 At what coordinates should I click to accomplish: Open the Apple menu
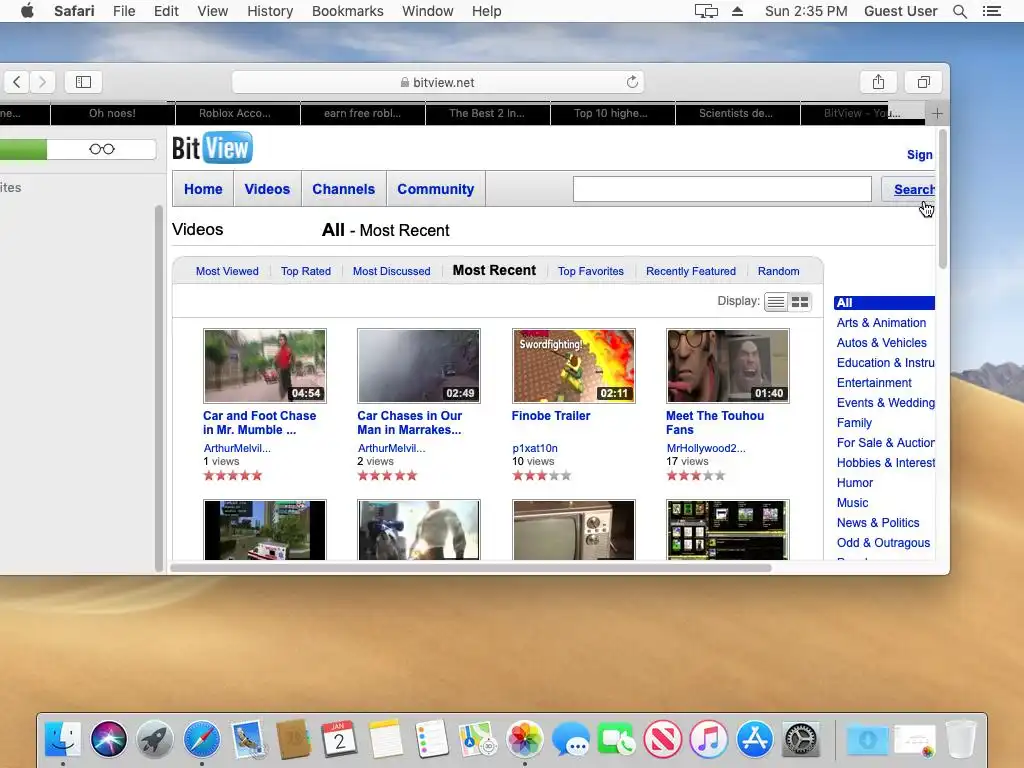[x=27, y=11]
